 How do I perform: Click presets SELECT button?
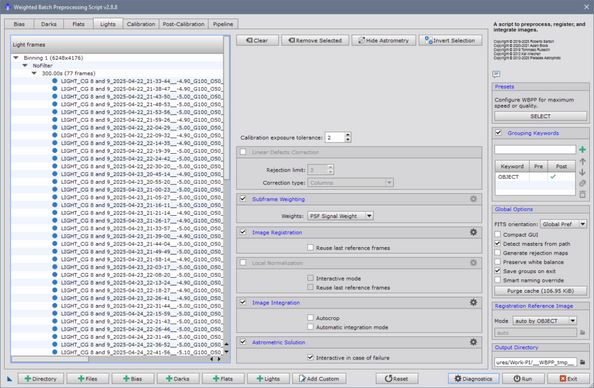(540, 116)
